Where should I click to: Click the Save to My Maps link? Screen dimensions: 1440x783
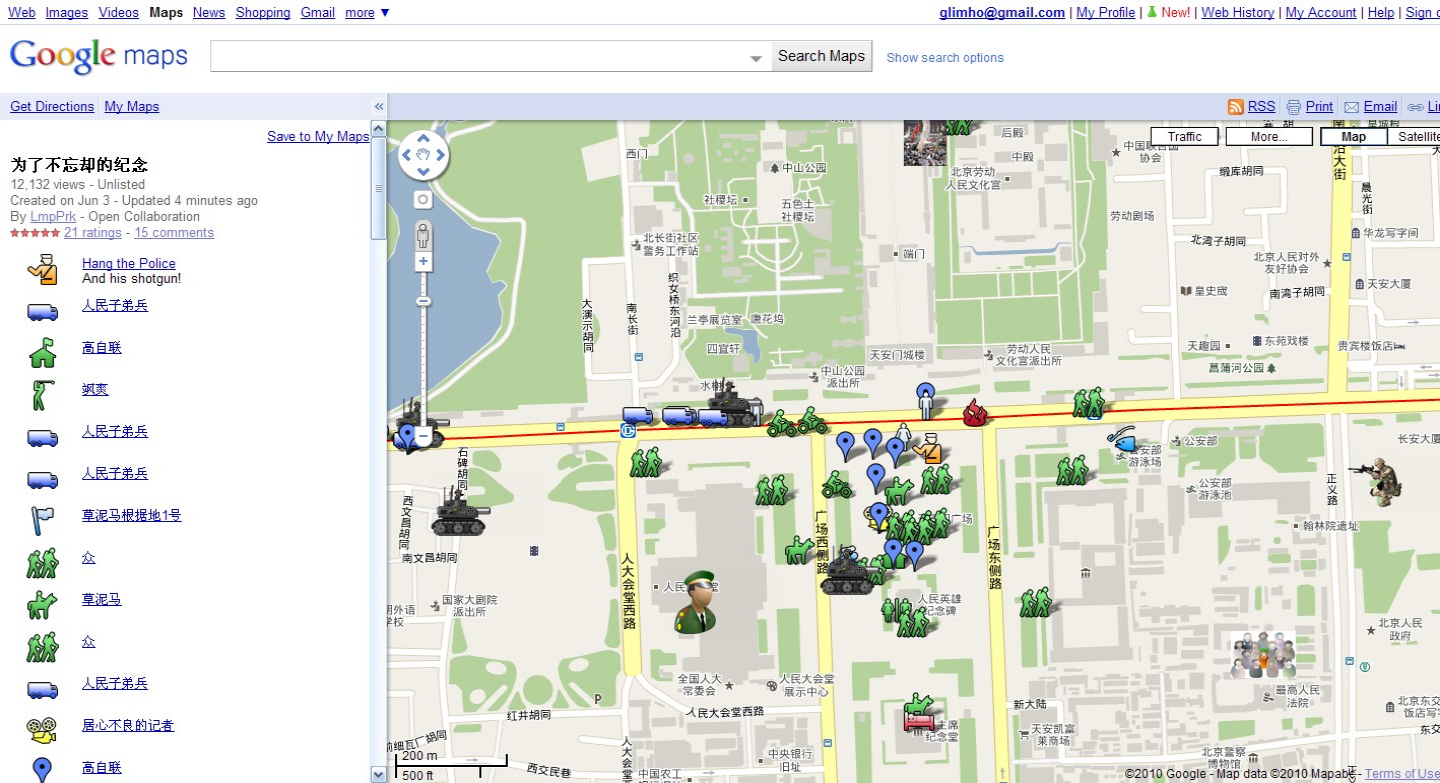point(318,137)
